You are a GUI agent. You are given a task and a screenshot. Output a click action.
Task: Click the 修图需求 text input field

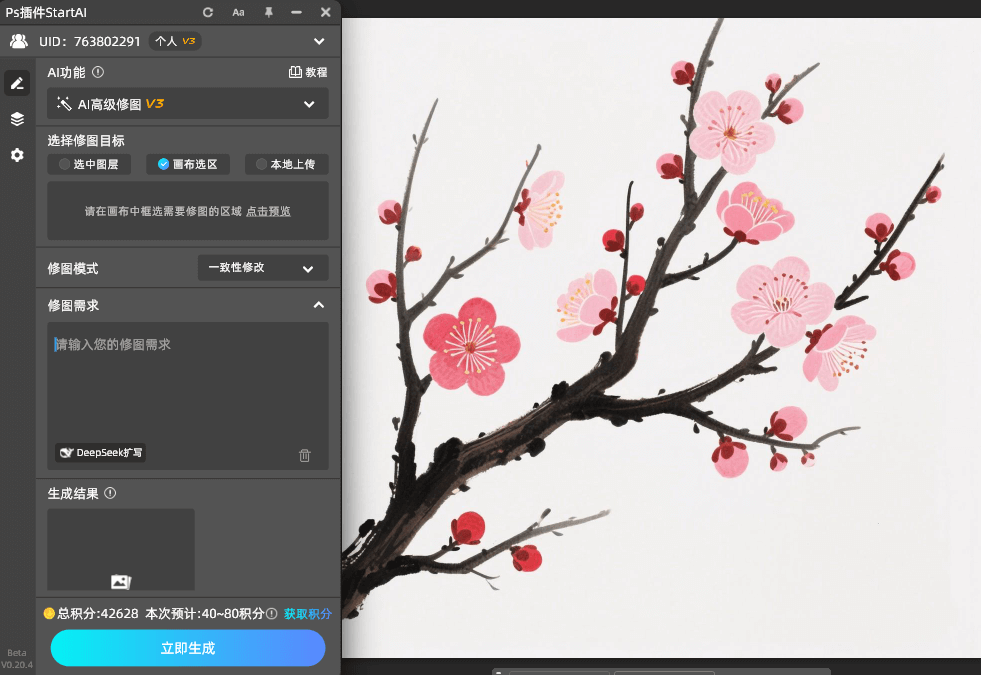[x=188, y=380]
